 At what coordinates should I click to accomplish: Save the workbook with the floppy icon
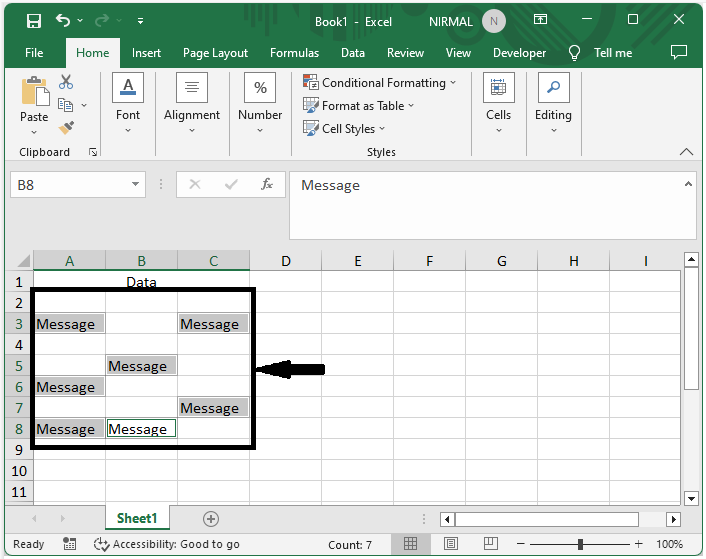click(x=34, y=21)
